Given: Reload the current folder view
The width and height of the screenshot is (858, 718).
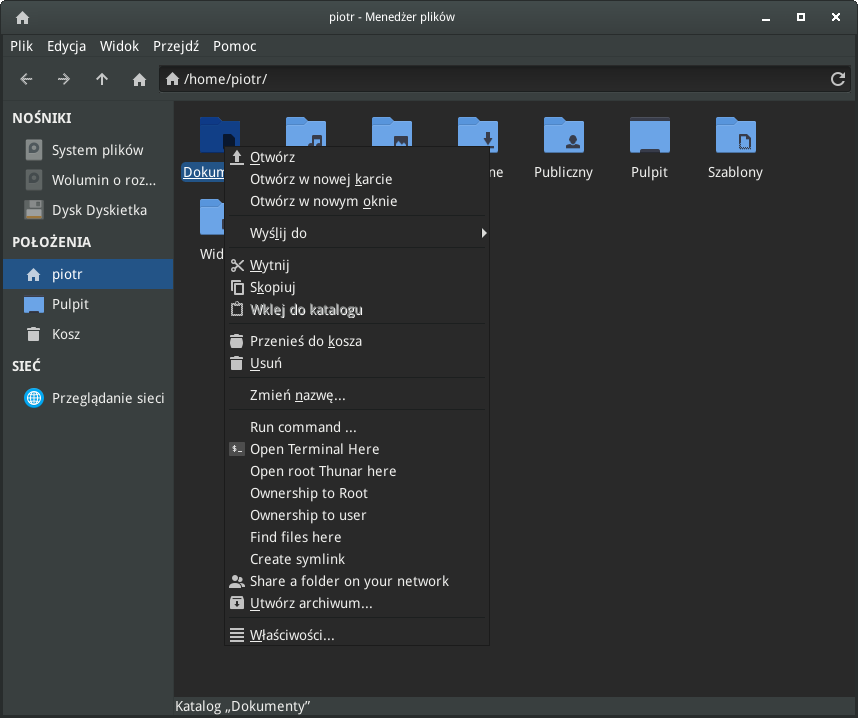Looking at the screenshot, I should (x=838, y=79).
